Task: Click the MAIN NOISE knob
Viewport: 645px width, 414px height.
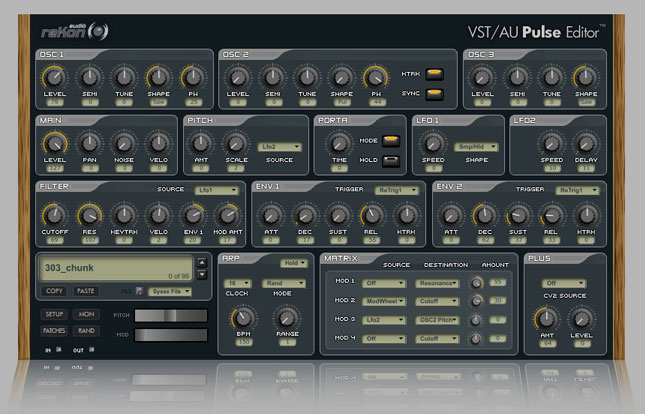Action: (124, 143)
